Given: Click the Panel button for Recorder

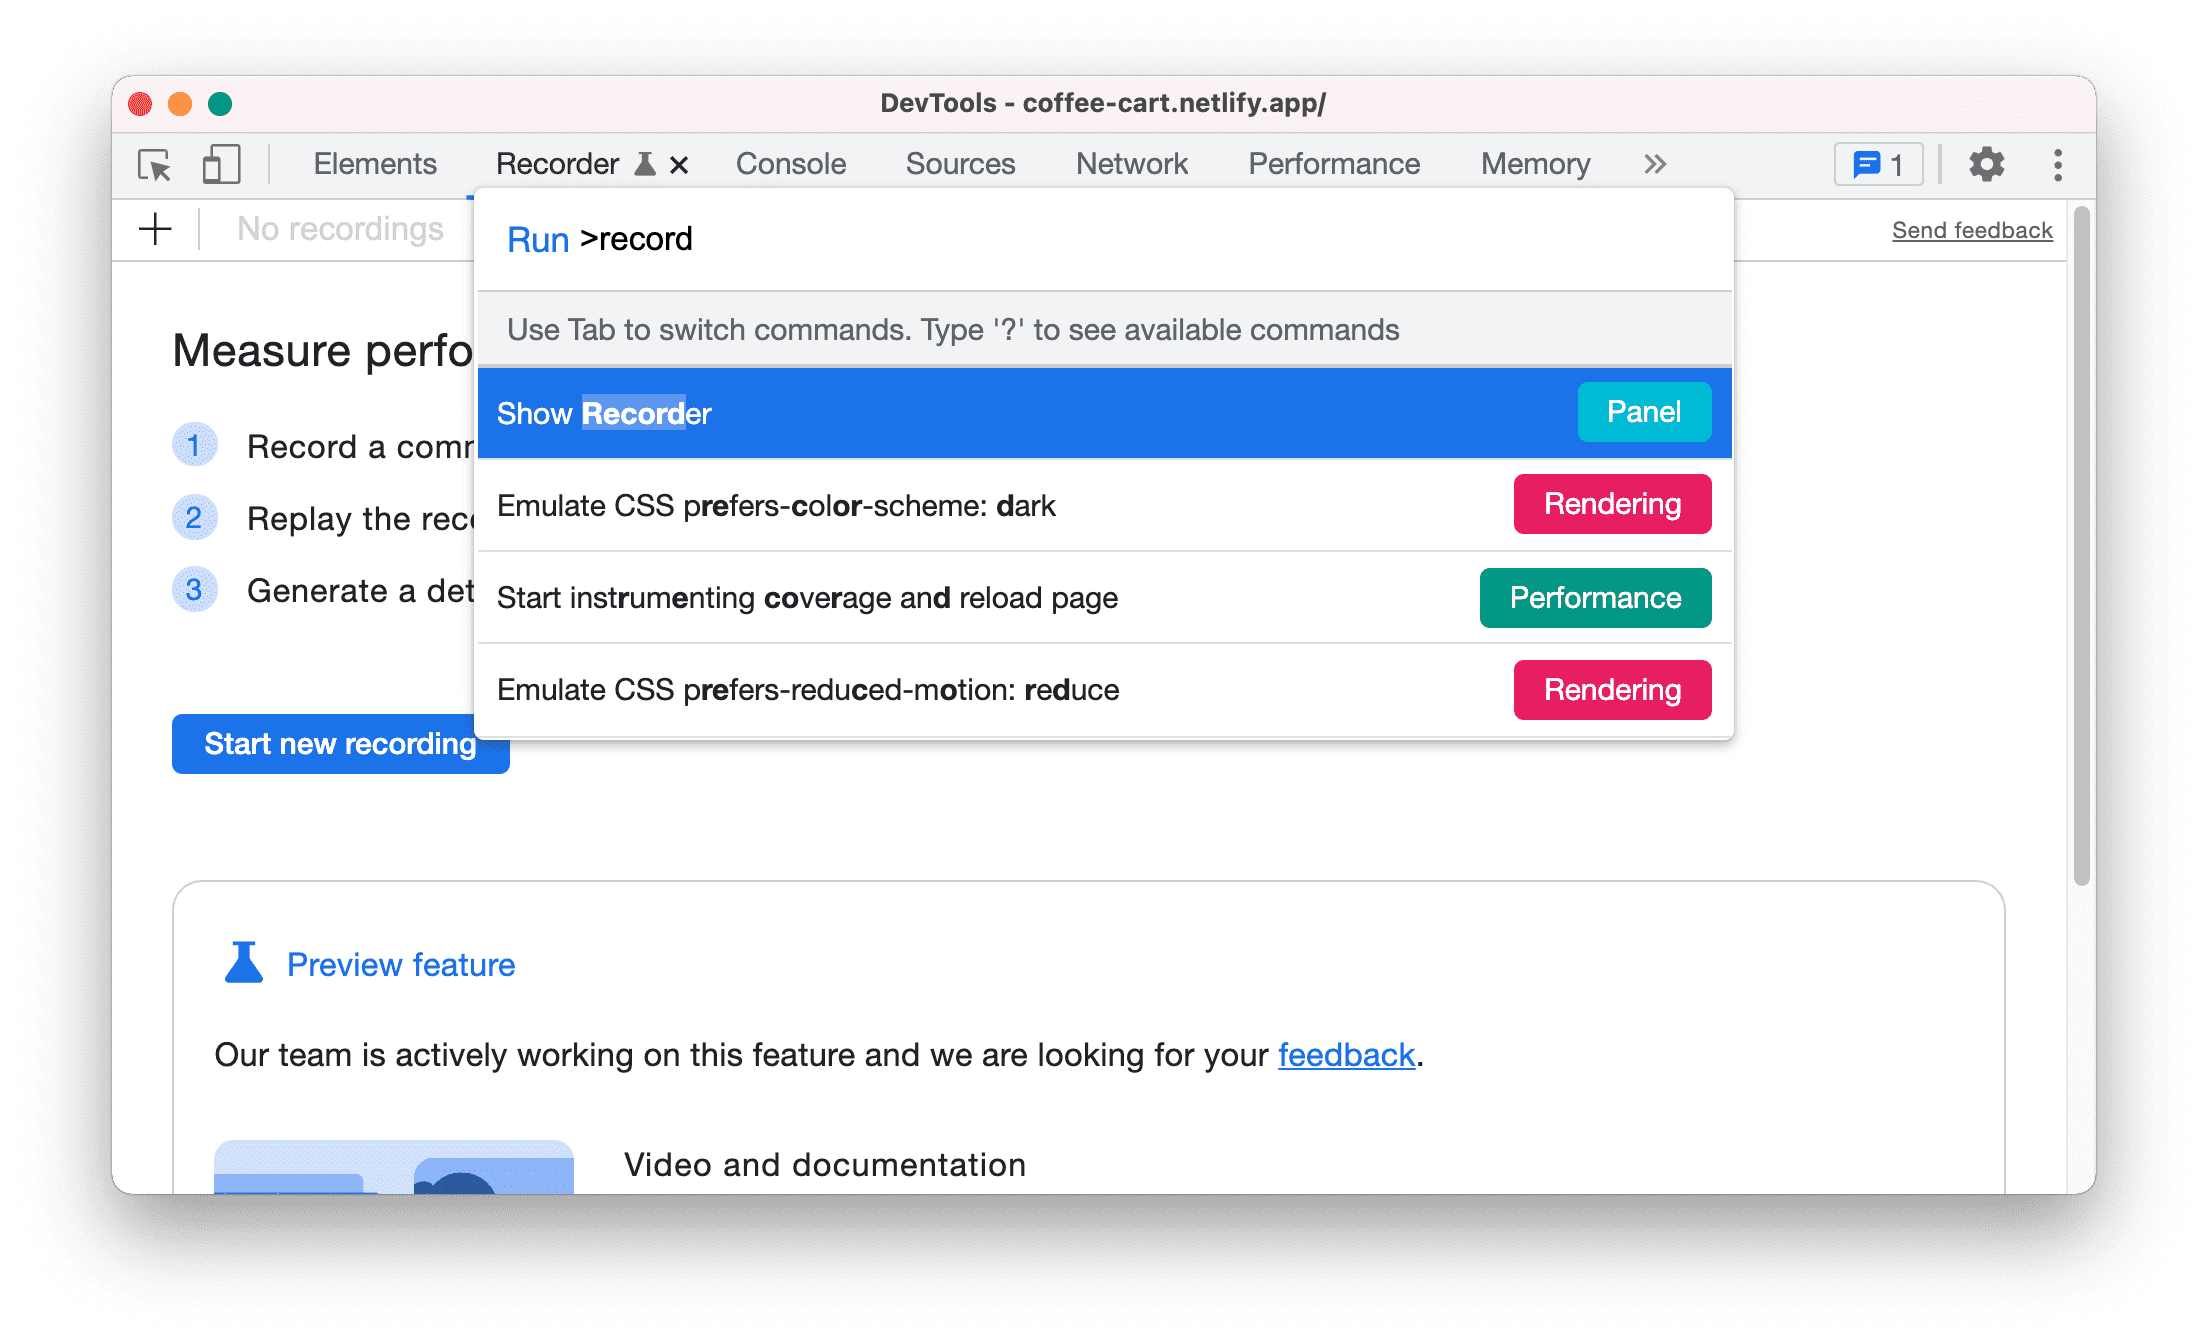Looking at the screenshot, I should [1643, 412].
